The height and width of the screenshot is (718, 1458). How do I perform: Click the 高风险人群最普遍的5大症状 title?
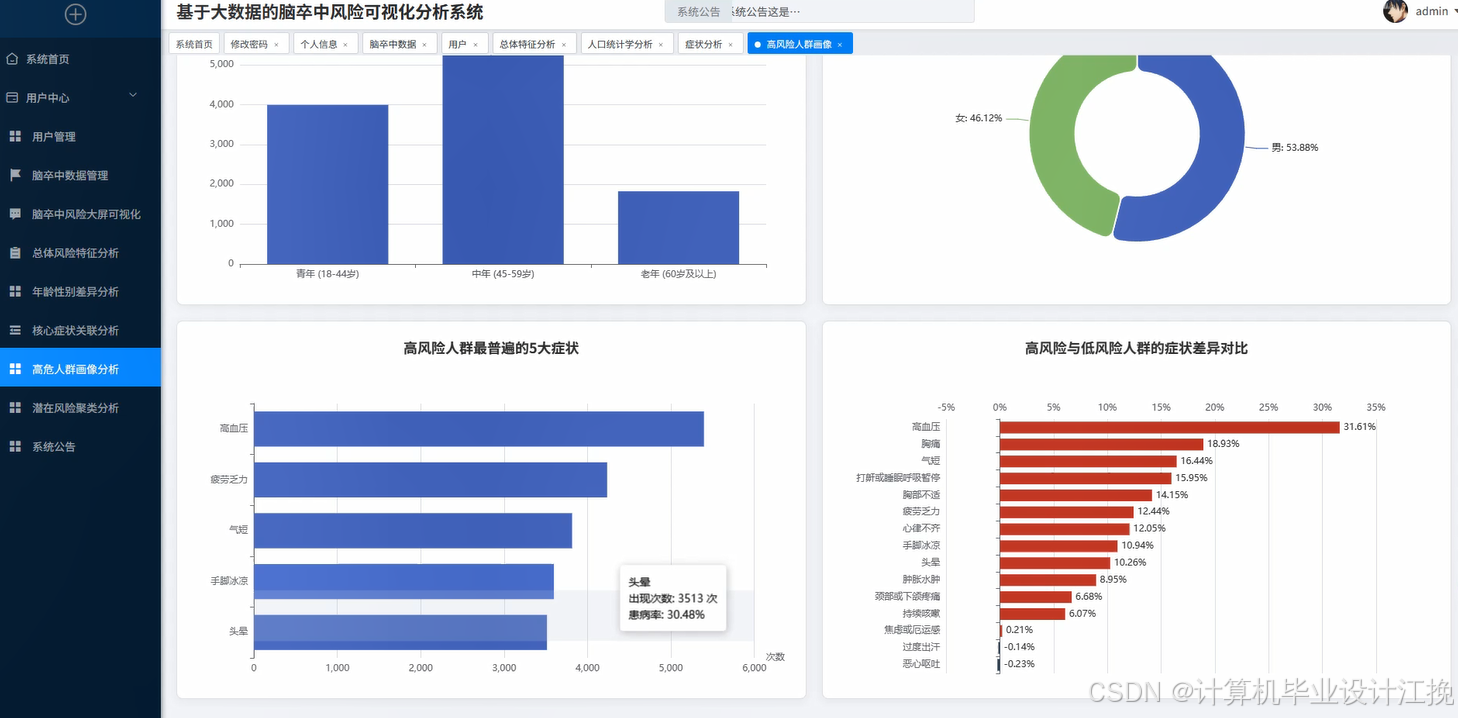[x=491, y=349]
